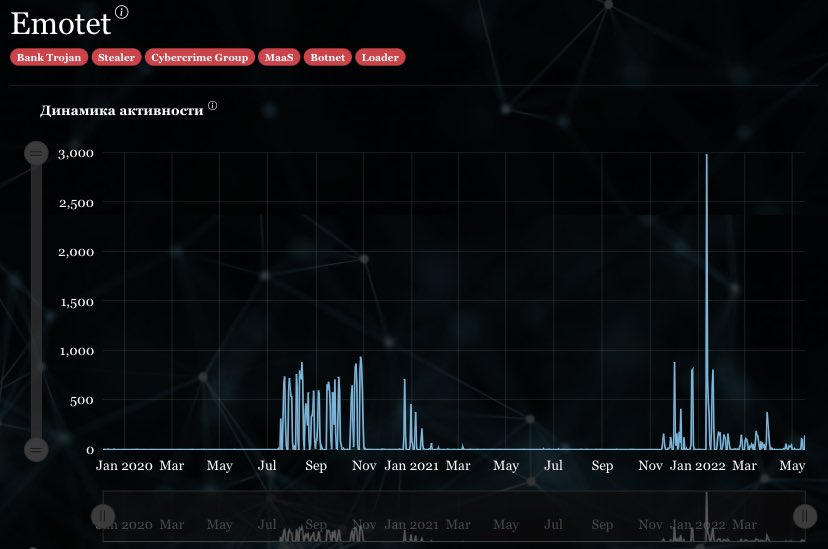Click the vertical zoom slider track

(x=36, y=301)
